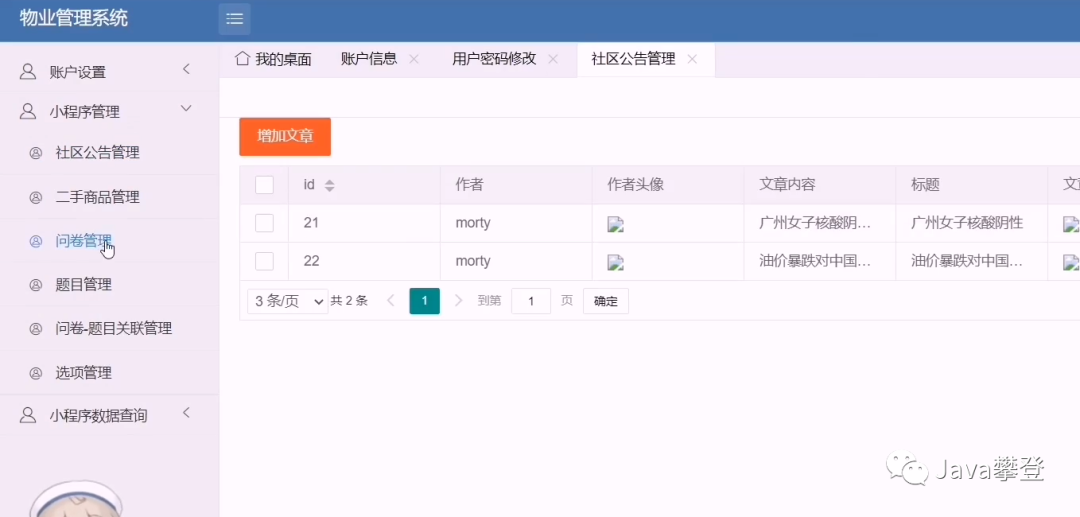Expand the 账户设置 menu chevron
Image resolution: width=1080 pixels, height=517 pixels.
(x=186, y=70)
